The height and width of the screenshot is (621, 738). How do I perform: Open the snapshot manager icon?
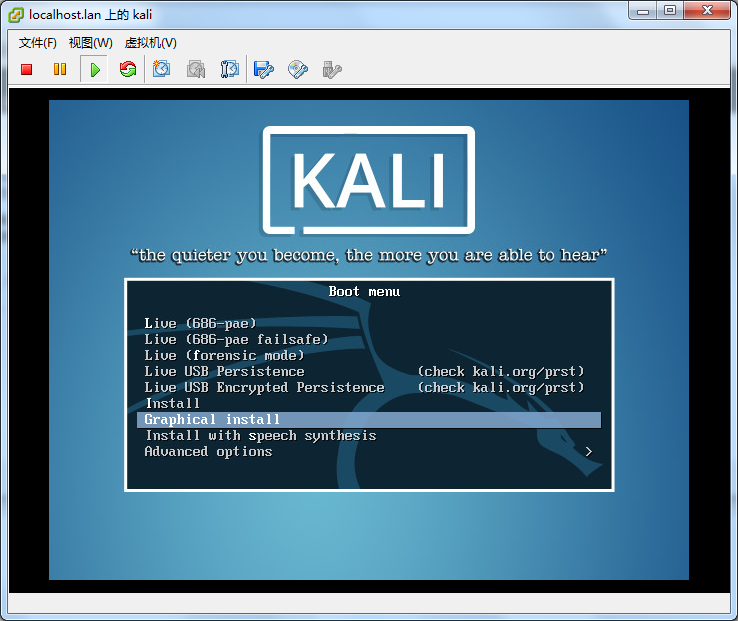(x=230, y=69)
